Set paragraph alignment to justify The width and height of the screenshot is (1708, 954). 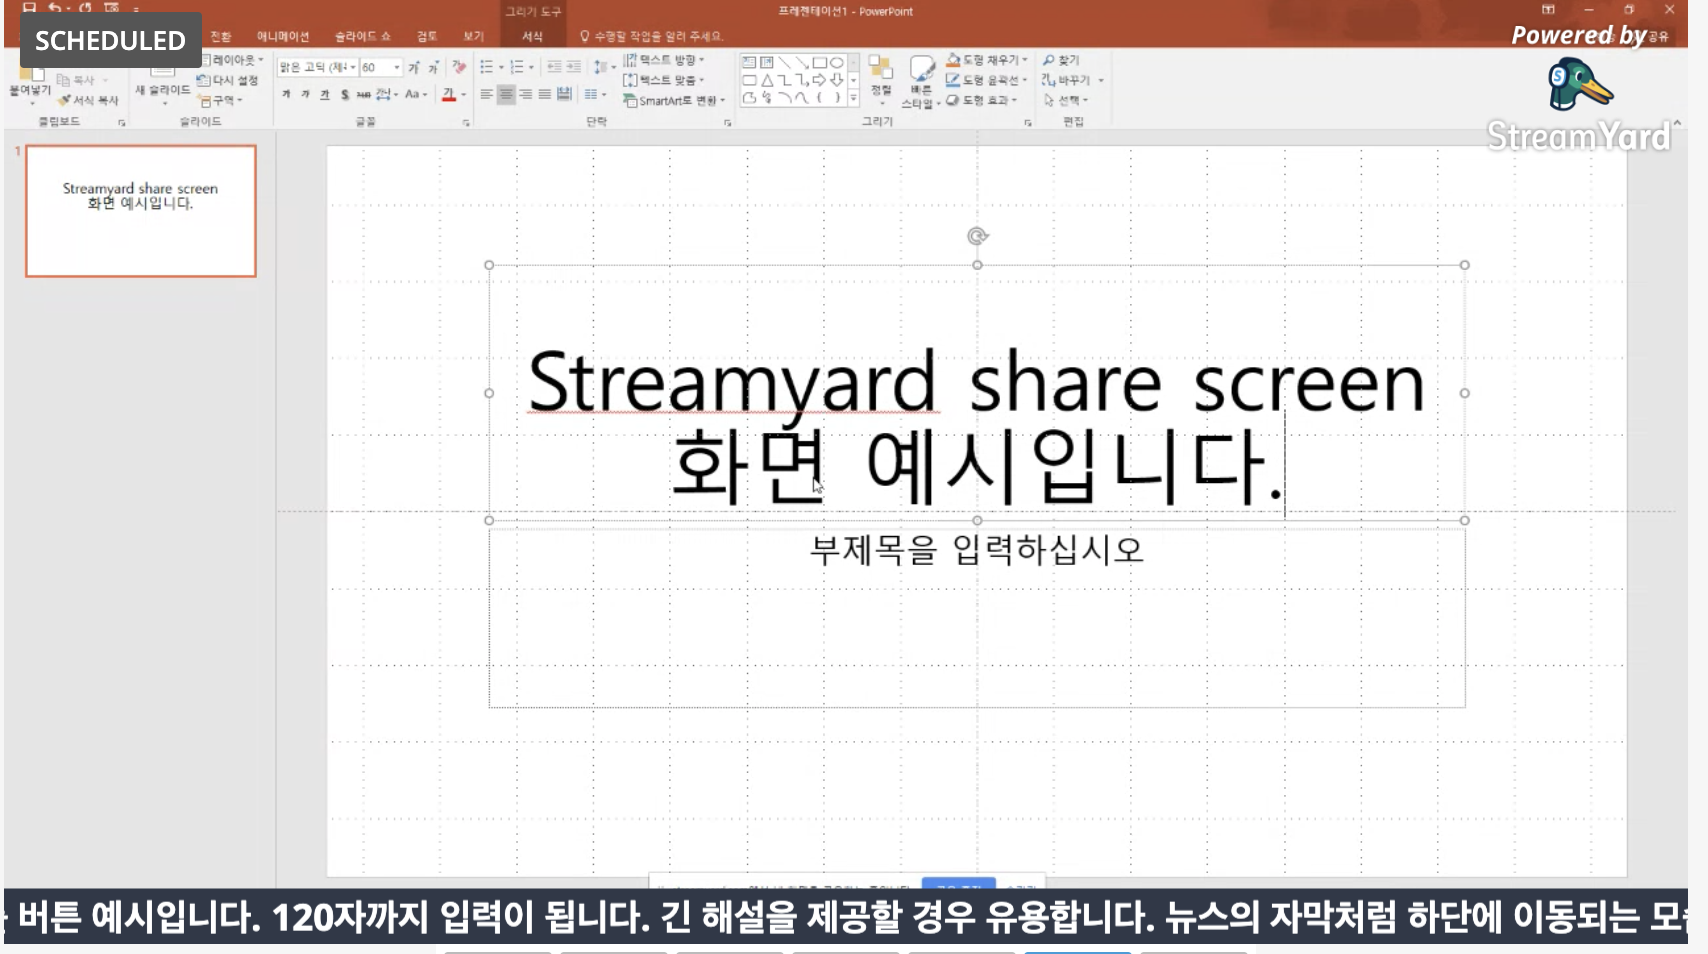(x=545, y=94)
